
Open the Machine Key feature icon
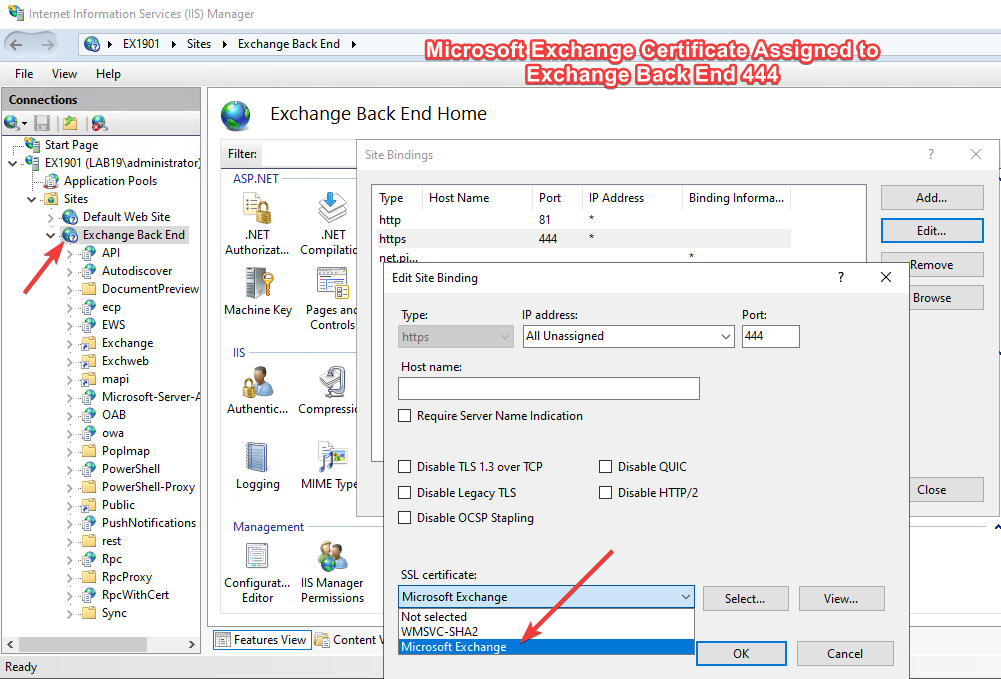[x=259, y=283]
